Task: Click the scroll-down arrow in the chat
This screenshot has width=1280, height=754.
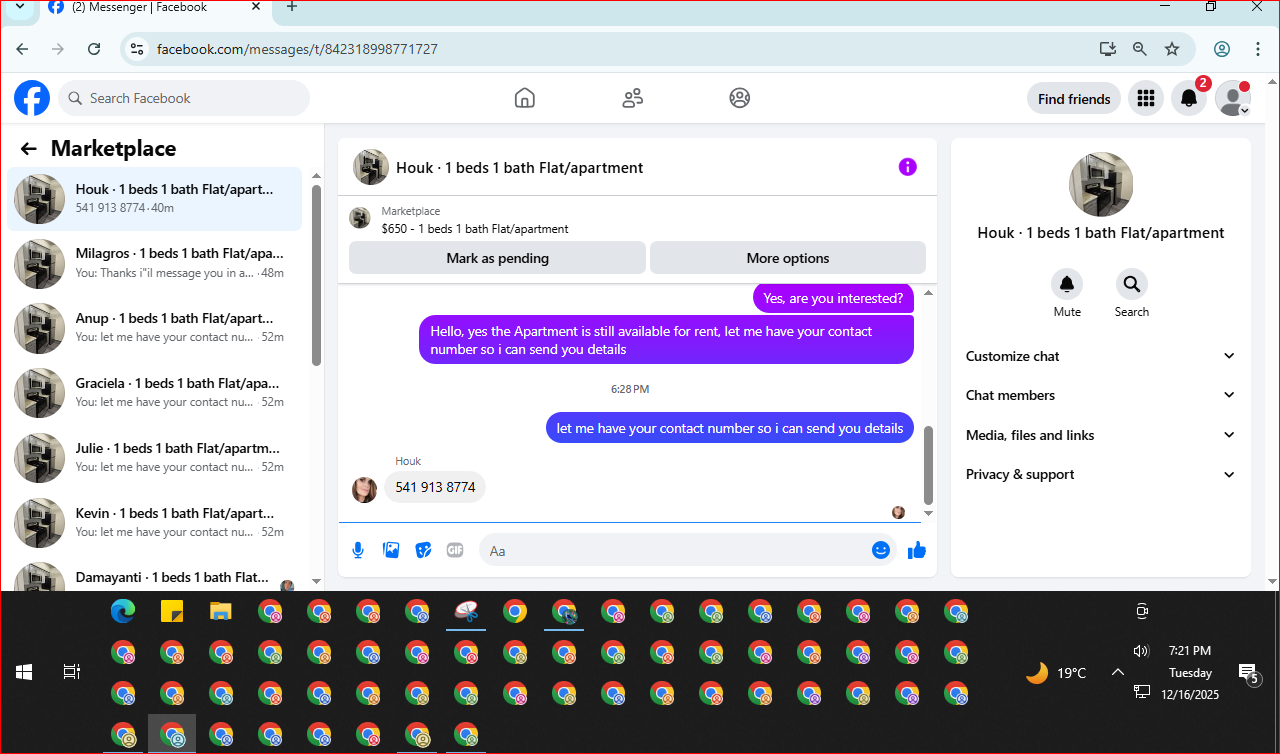Action: (928, 513)
